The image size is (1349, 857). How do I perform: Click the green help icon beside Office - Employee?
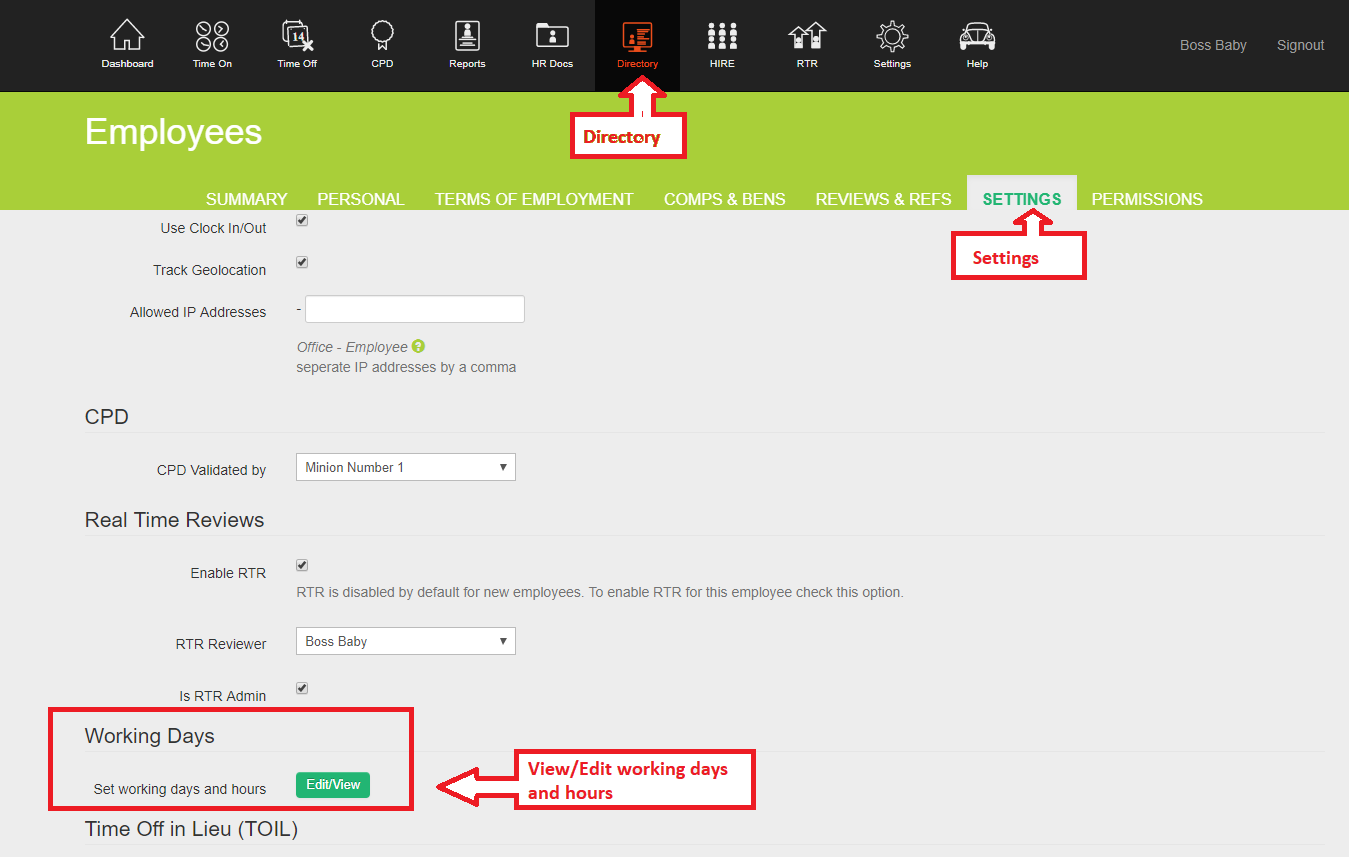pos(418,346)
